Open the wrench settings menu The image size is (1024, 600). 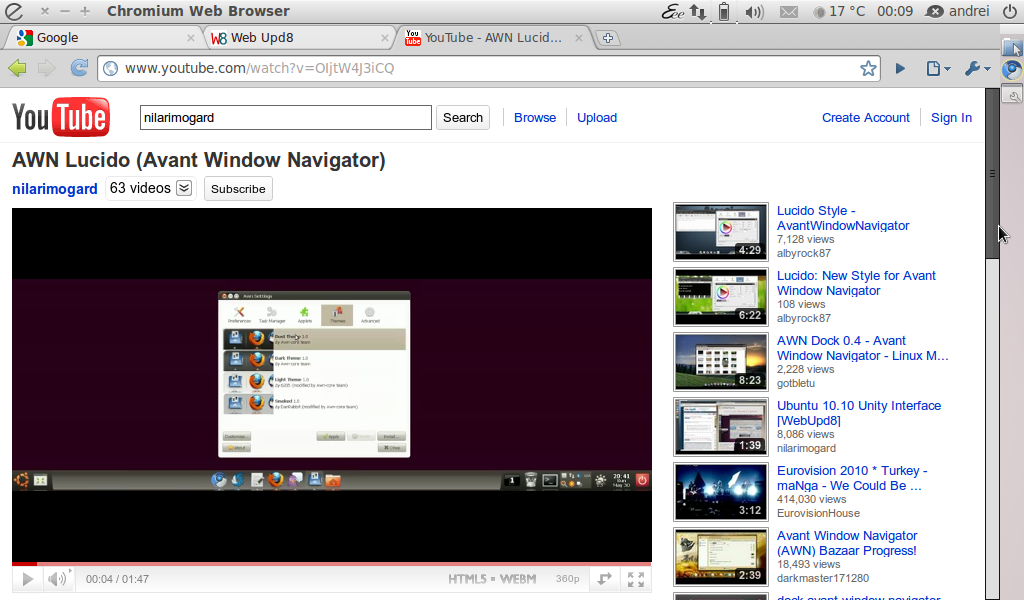coord(978,68)
